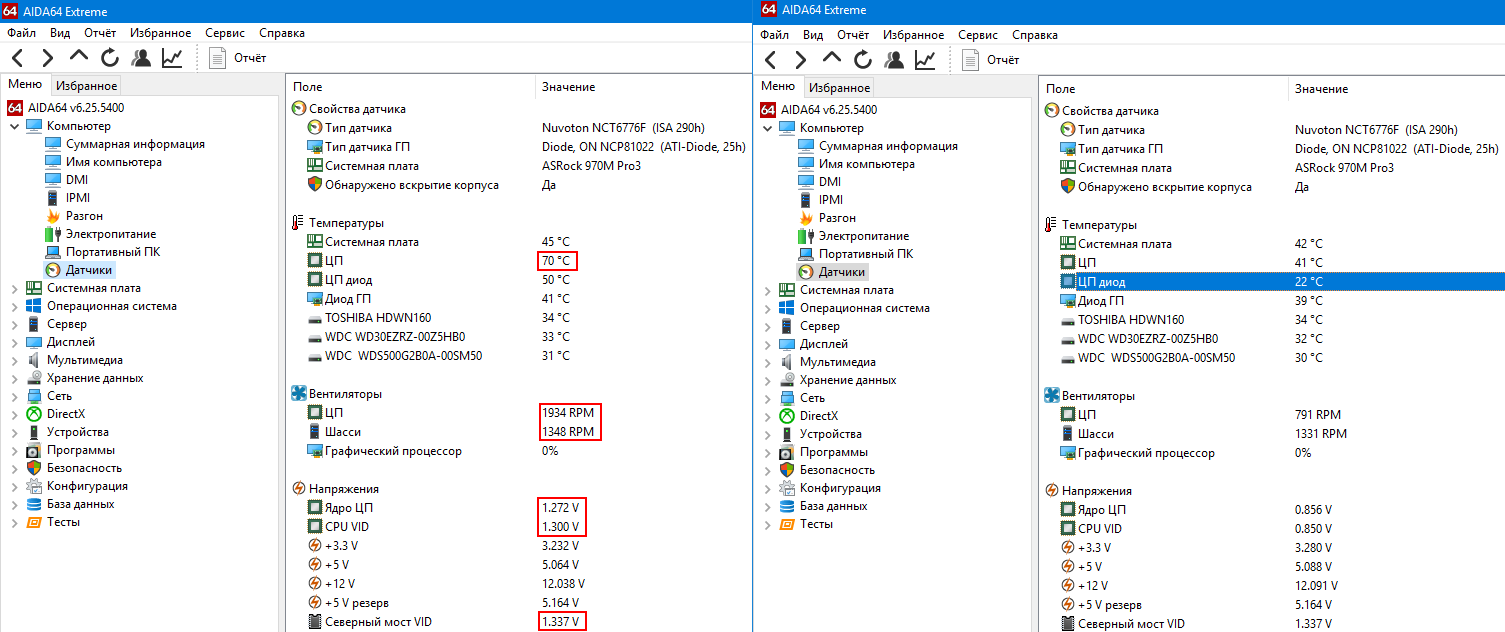
Task: Collapse Компьютер node in right window tree
Action: (x=767, y=128)
